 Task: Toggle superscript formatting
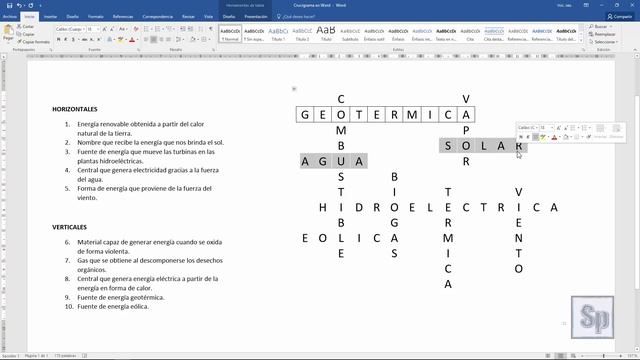pos(98,40)
